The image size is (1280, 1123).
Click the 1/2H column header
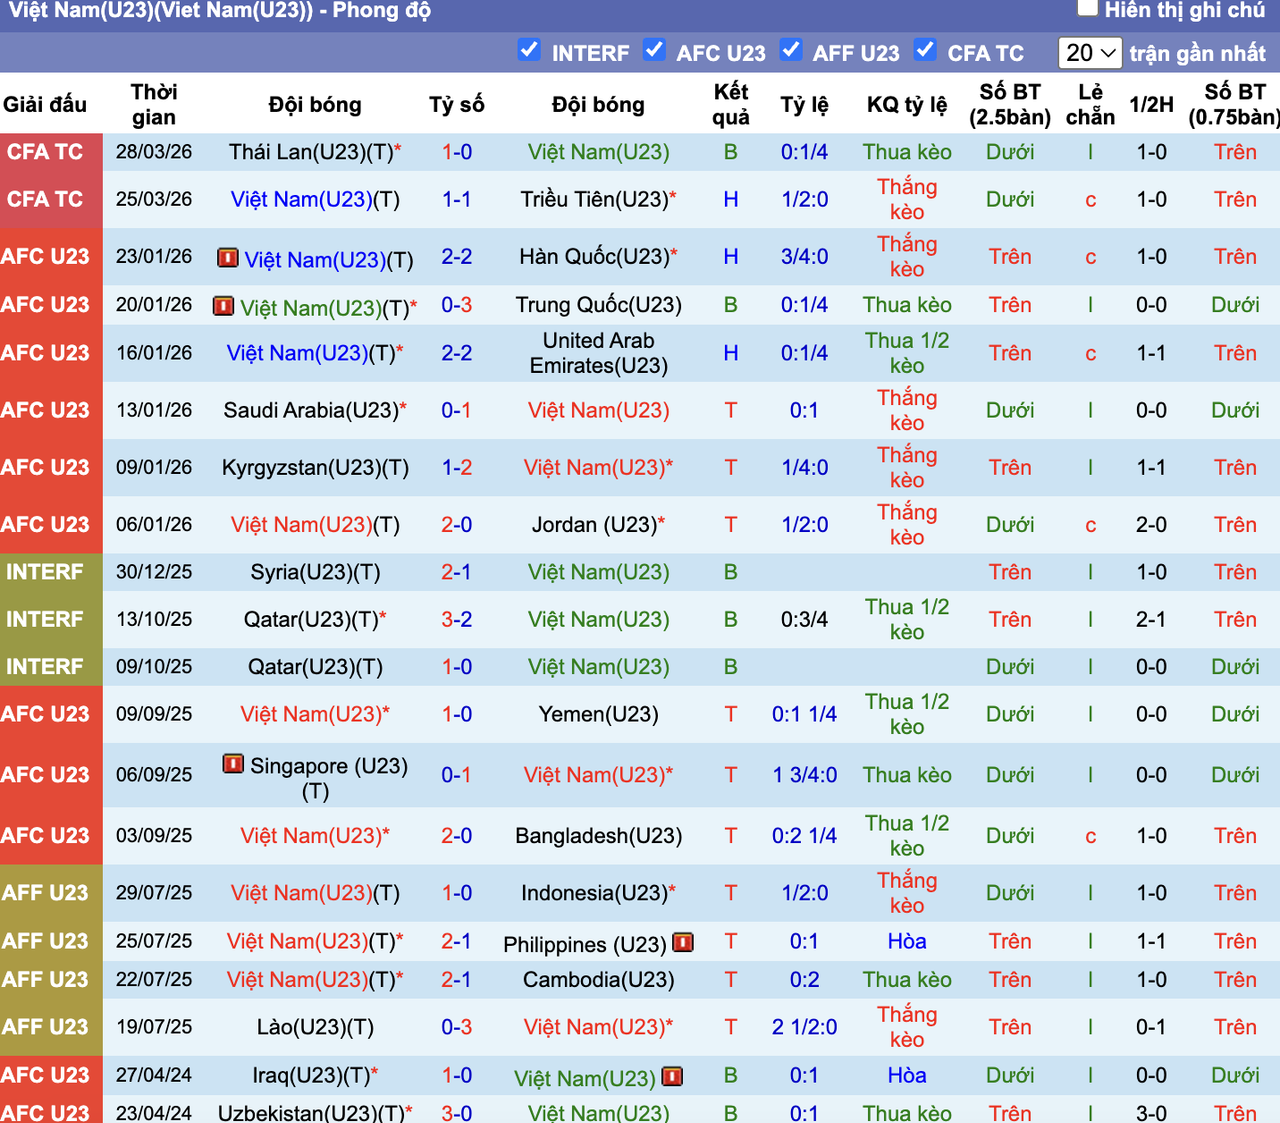(x=1152, y=104)
